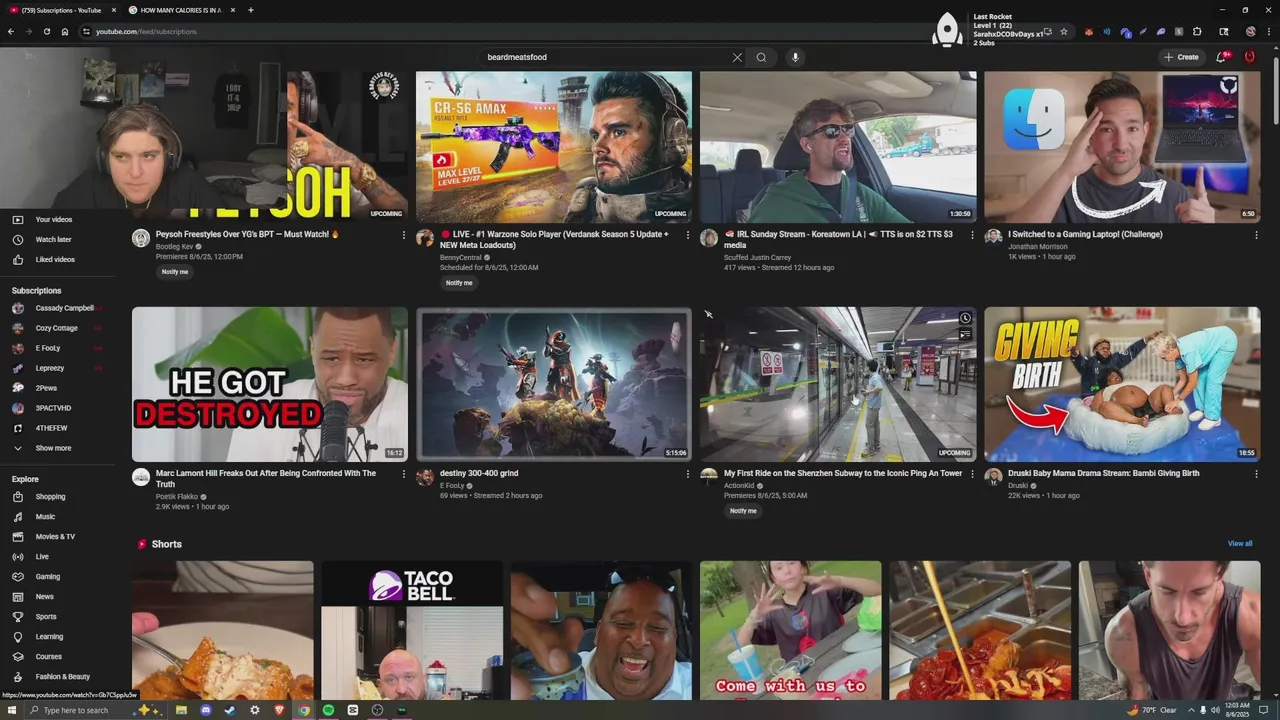Open a new browser tab with plus icon
The height and width of the screenshot is (720, 1280).
point(250,10)
